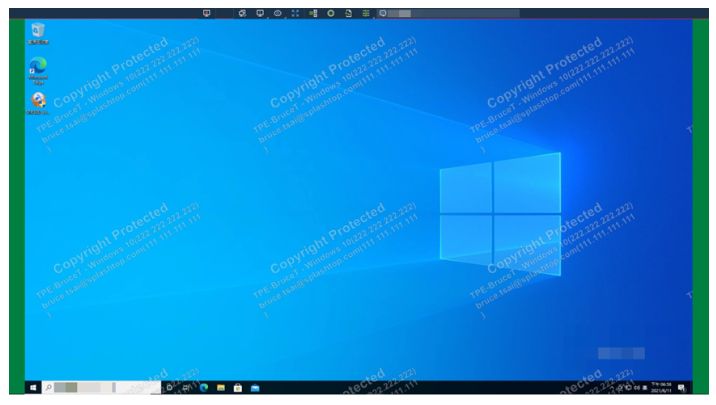The width and height of the screenshot is (716, 405).
Task: Open the eye view options icon
Action: click(x=278, y=13)
